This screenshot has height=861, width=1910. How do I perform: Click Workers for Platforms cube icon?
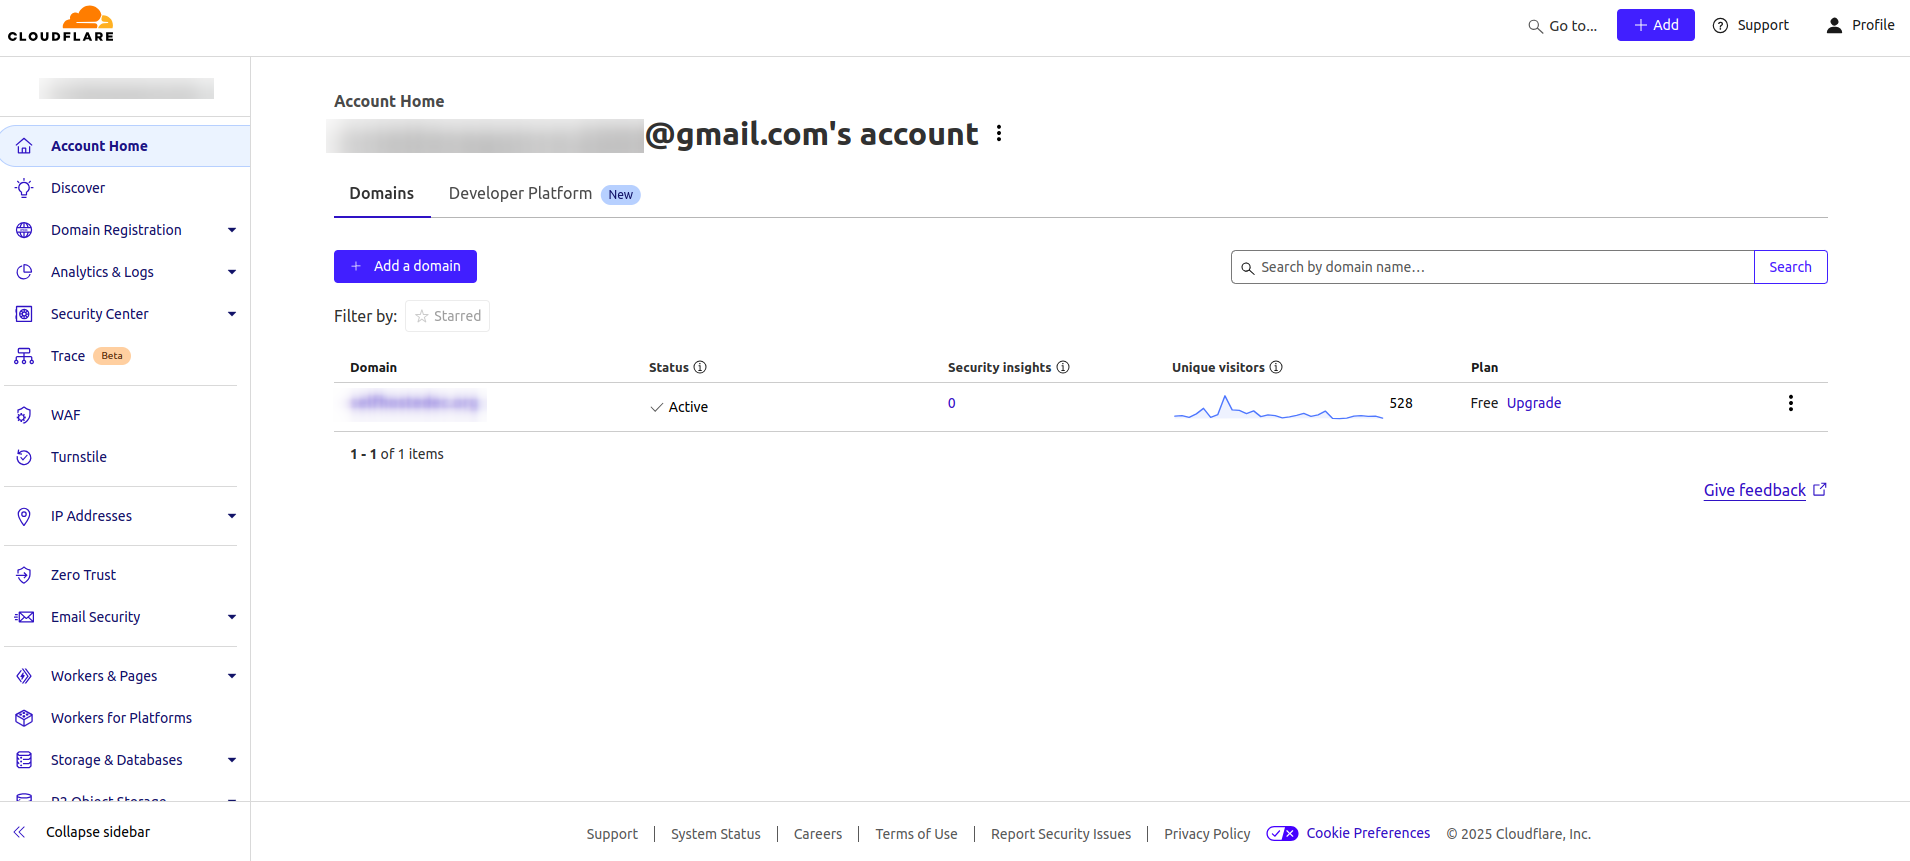[24, 718]
